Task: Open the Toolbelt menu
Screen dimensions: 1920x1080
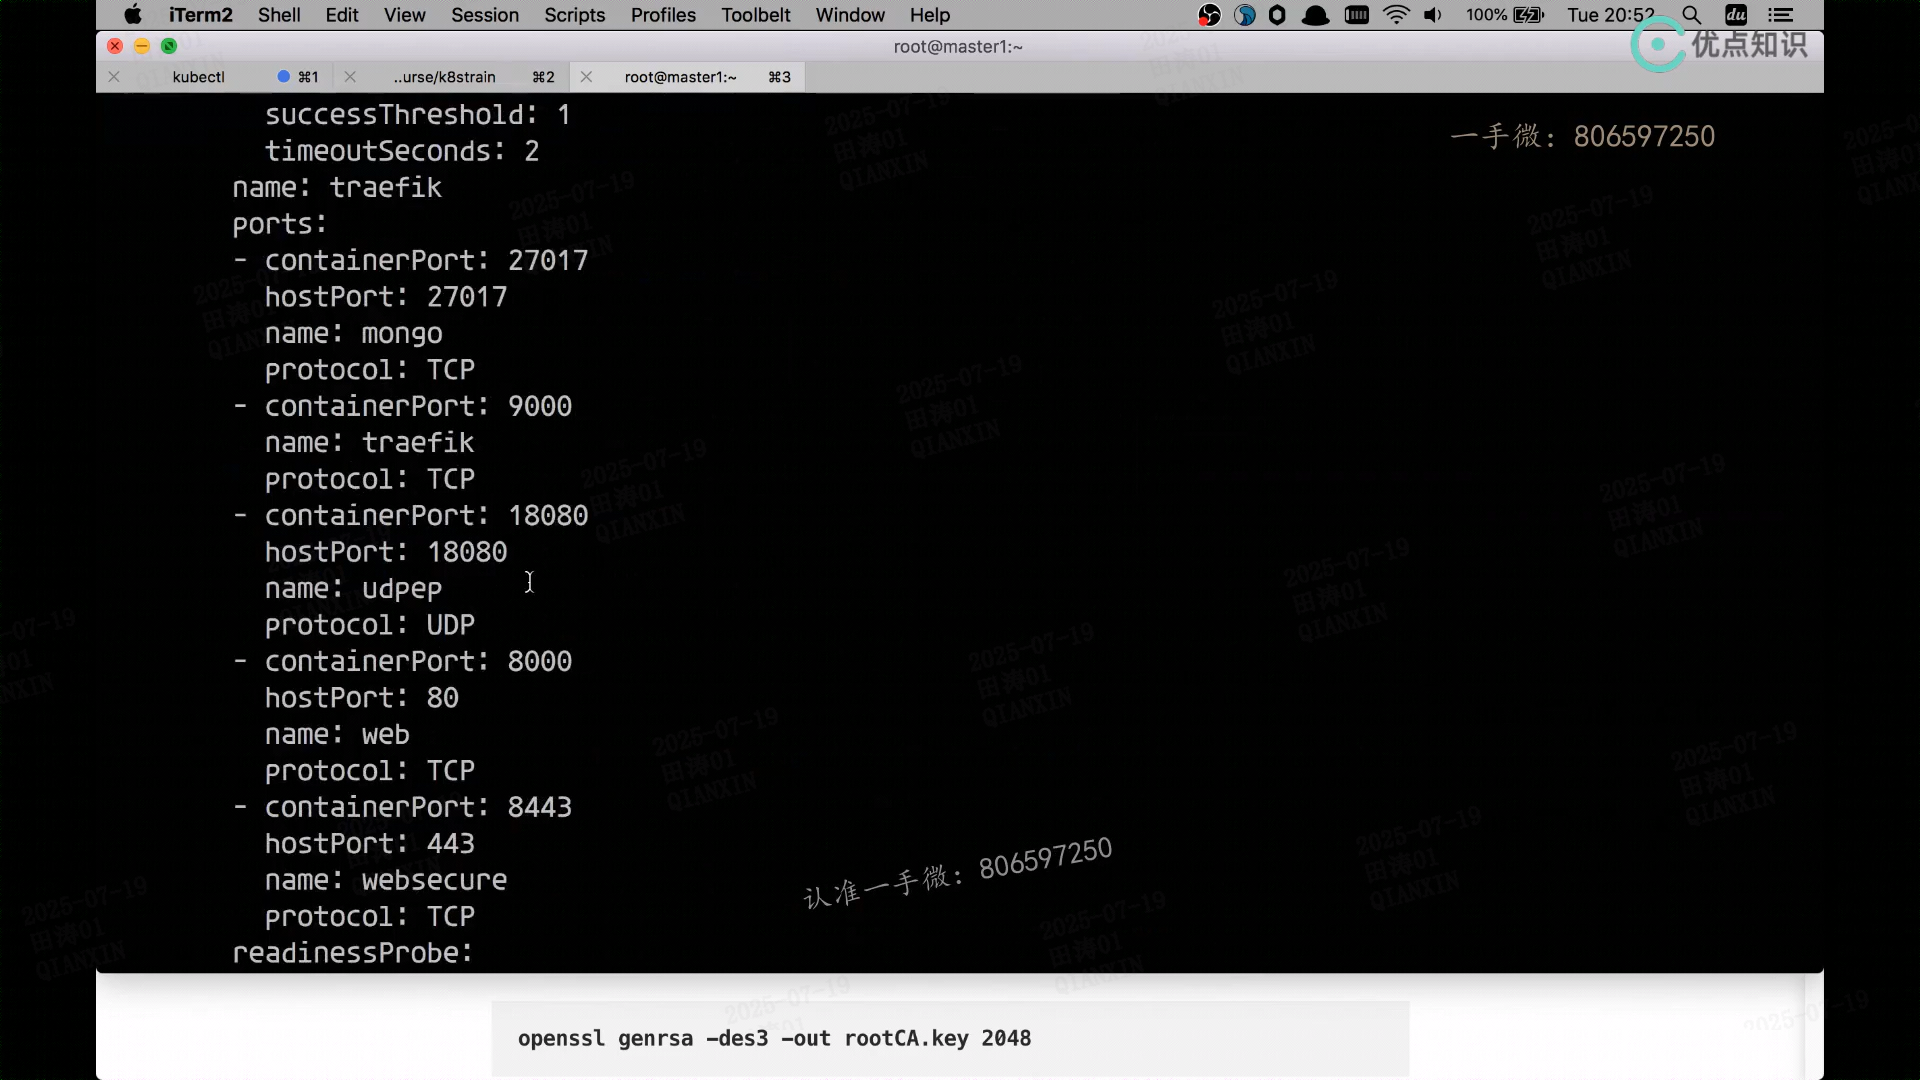Action: [756, 15]
